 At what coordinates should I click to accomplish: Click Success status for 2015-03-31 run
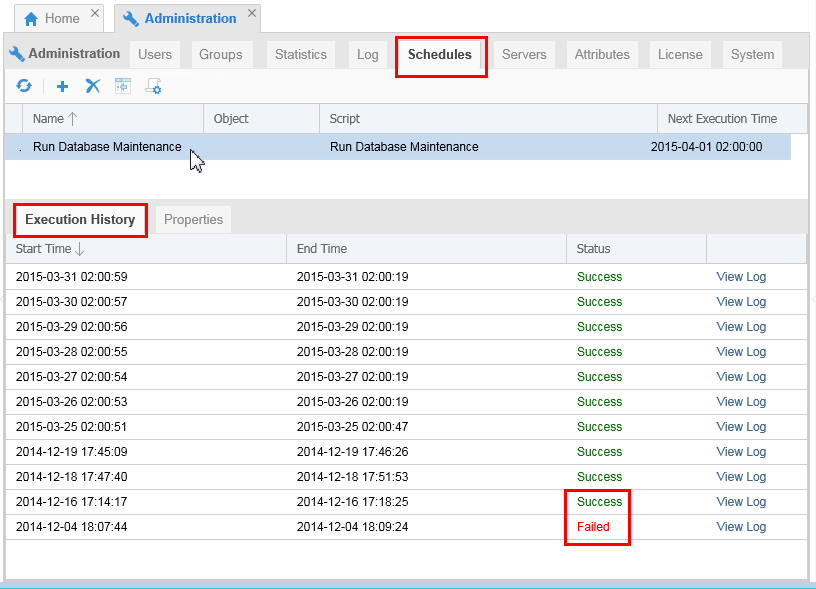[x=600, y=277]
